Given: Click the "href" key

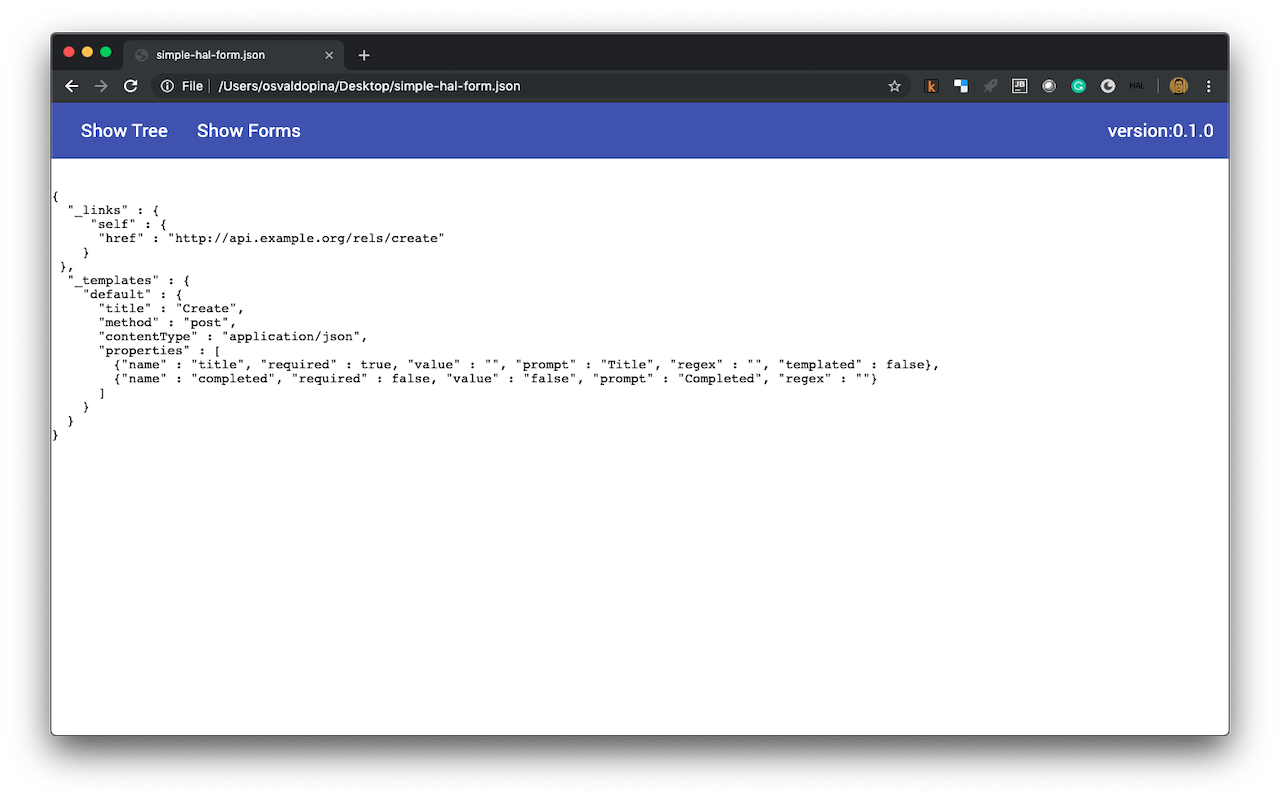Looking at the screenshot, I should [122, 238].
